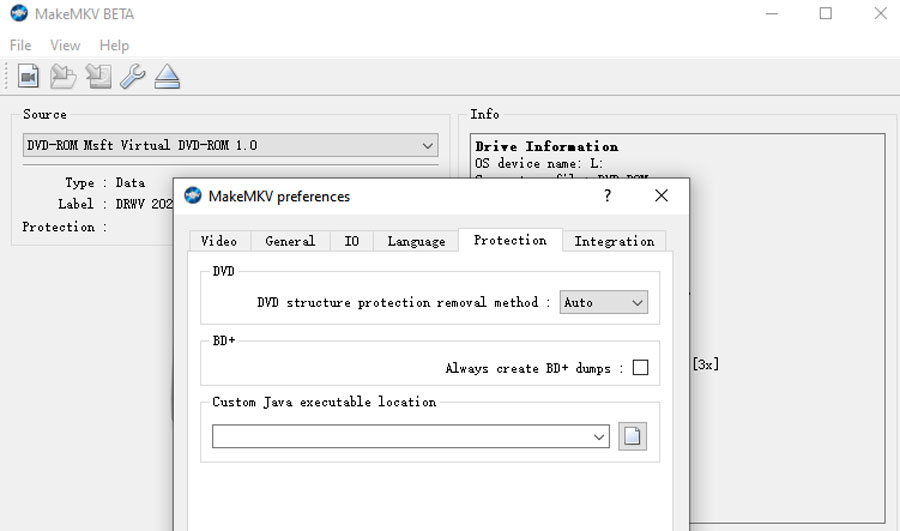900x531 pixels.
Task: Click the [3x] text in Info panel
Action: pyautogui.click(x=705, y=364)
